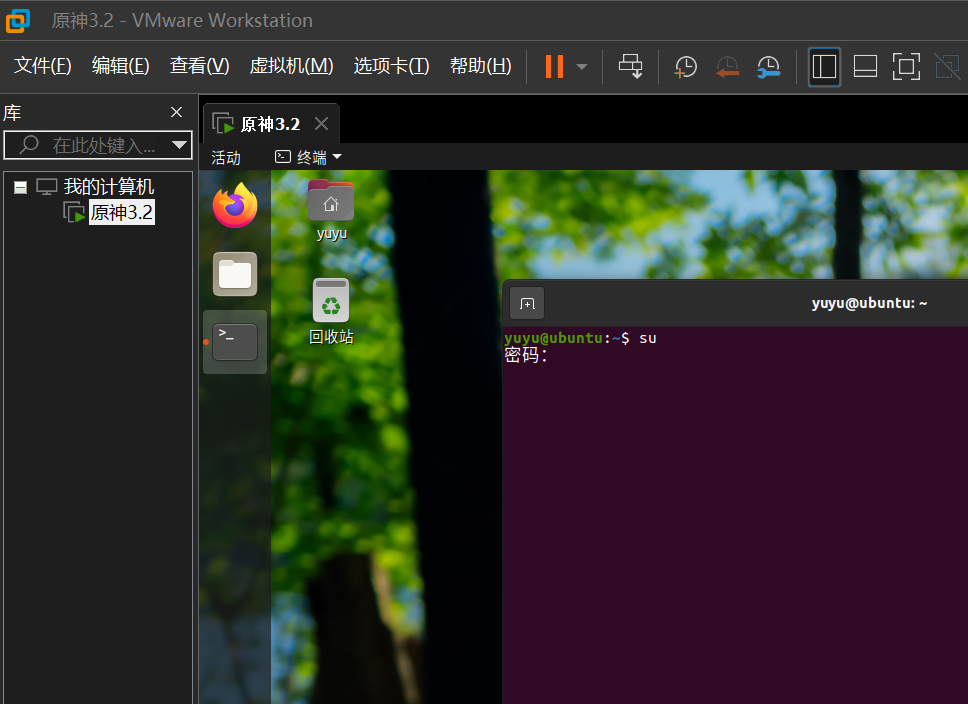
Task: Click the Pause virtual machine button
Action: pos(553,66)
